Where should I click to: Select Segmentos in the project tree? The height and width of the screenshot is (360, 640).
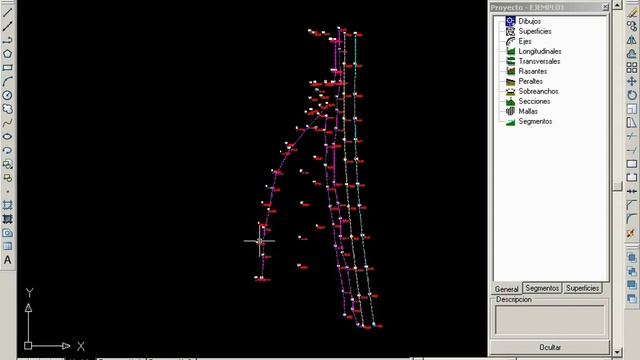pos(535,121)
